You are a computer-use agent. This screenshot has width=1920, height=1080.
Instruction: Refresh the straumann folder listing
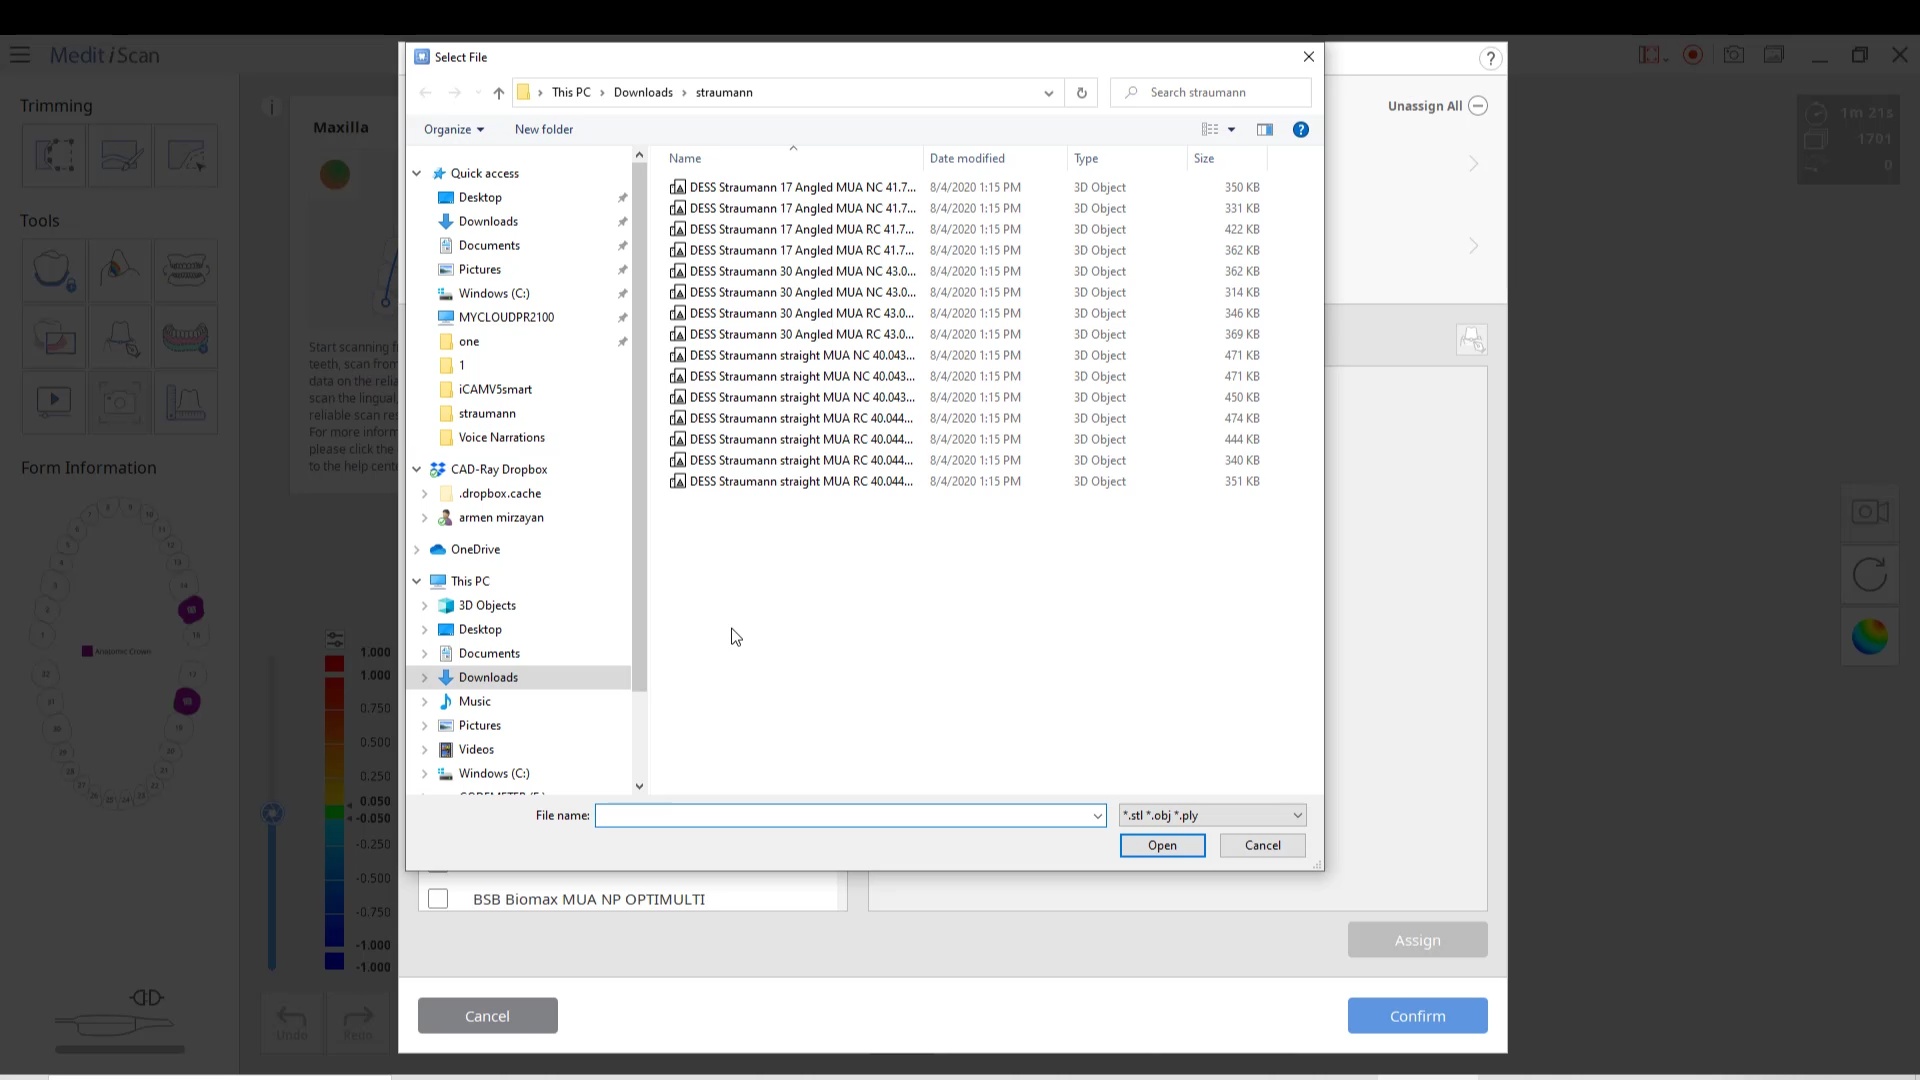[x=1081, y=93]
